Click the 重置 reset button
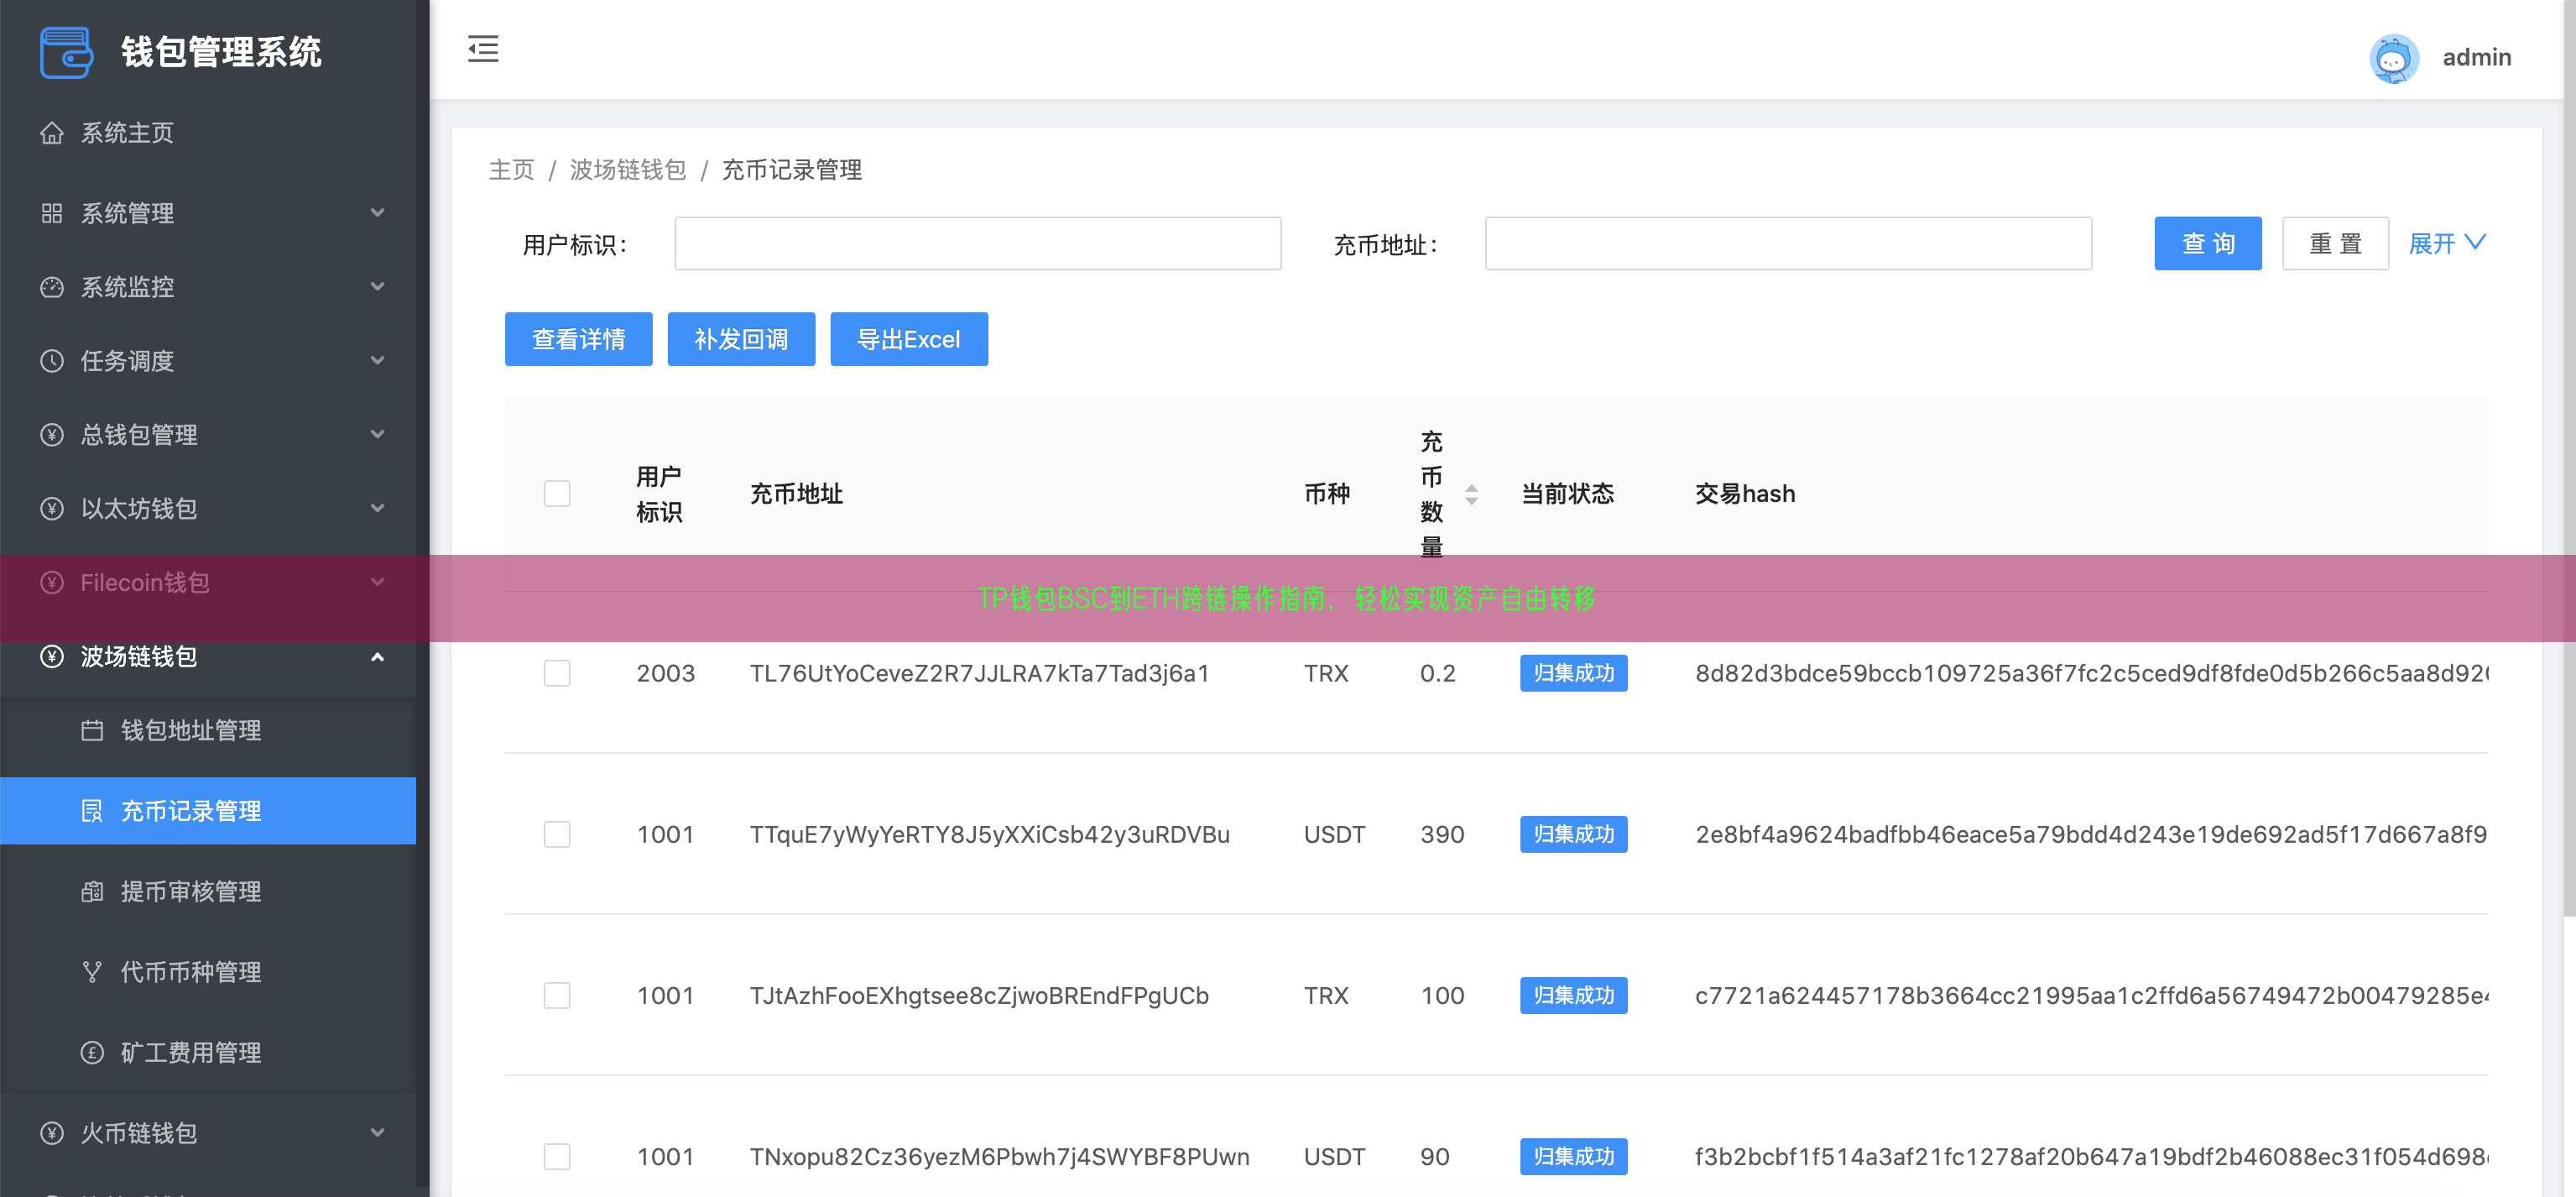This screenshot has height=1197, width=2576. pos(2335,243)
